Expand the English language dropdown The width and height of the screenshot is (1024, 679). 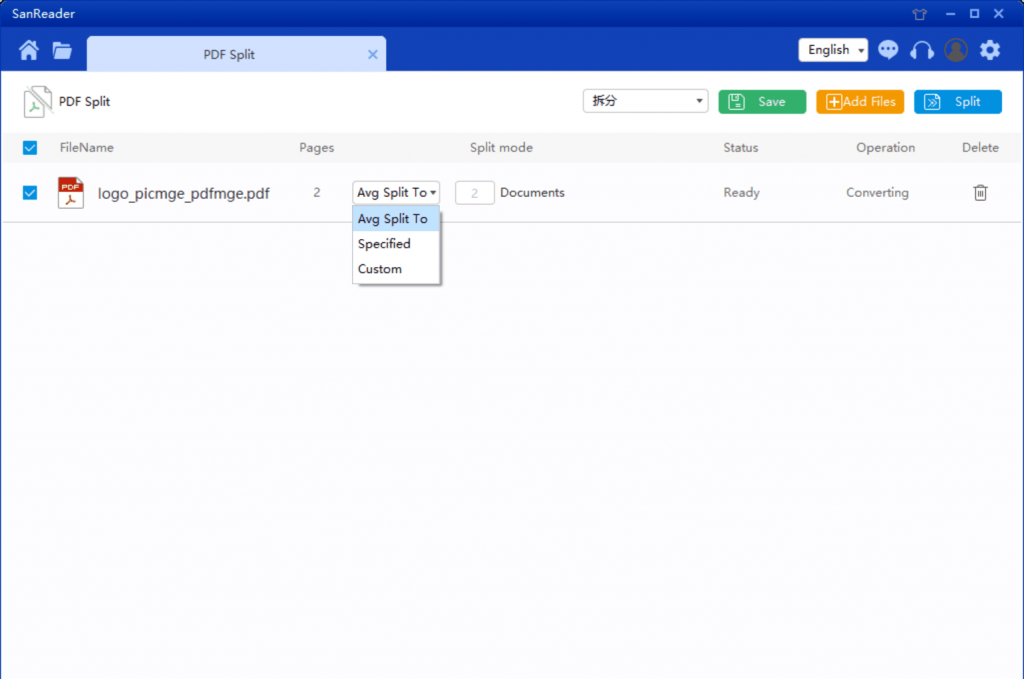coord(833,50)
